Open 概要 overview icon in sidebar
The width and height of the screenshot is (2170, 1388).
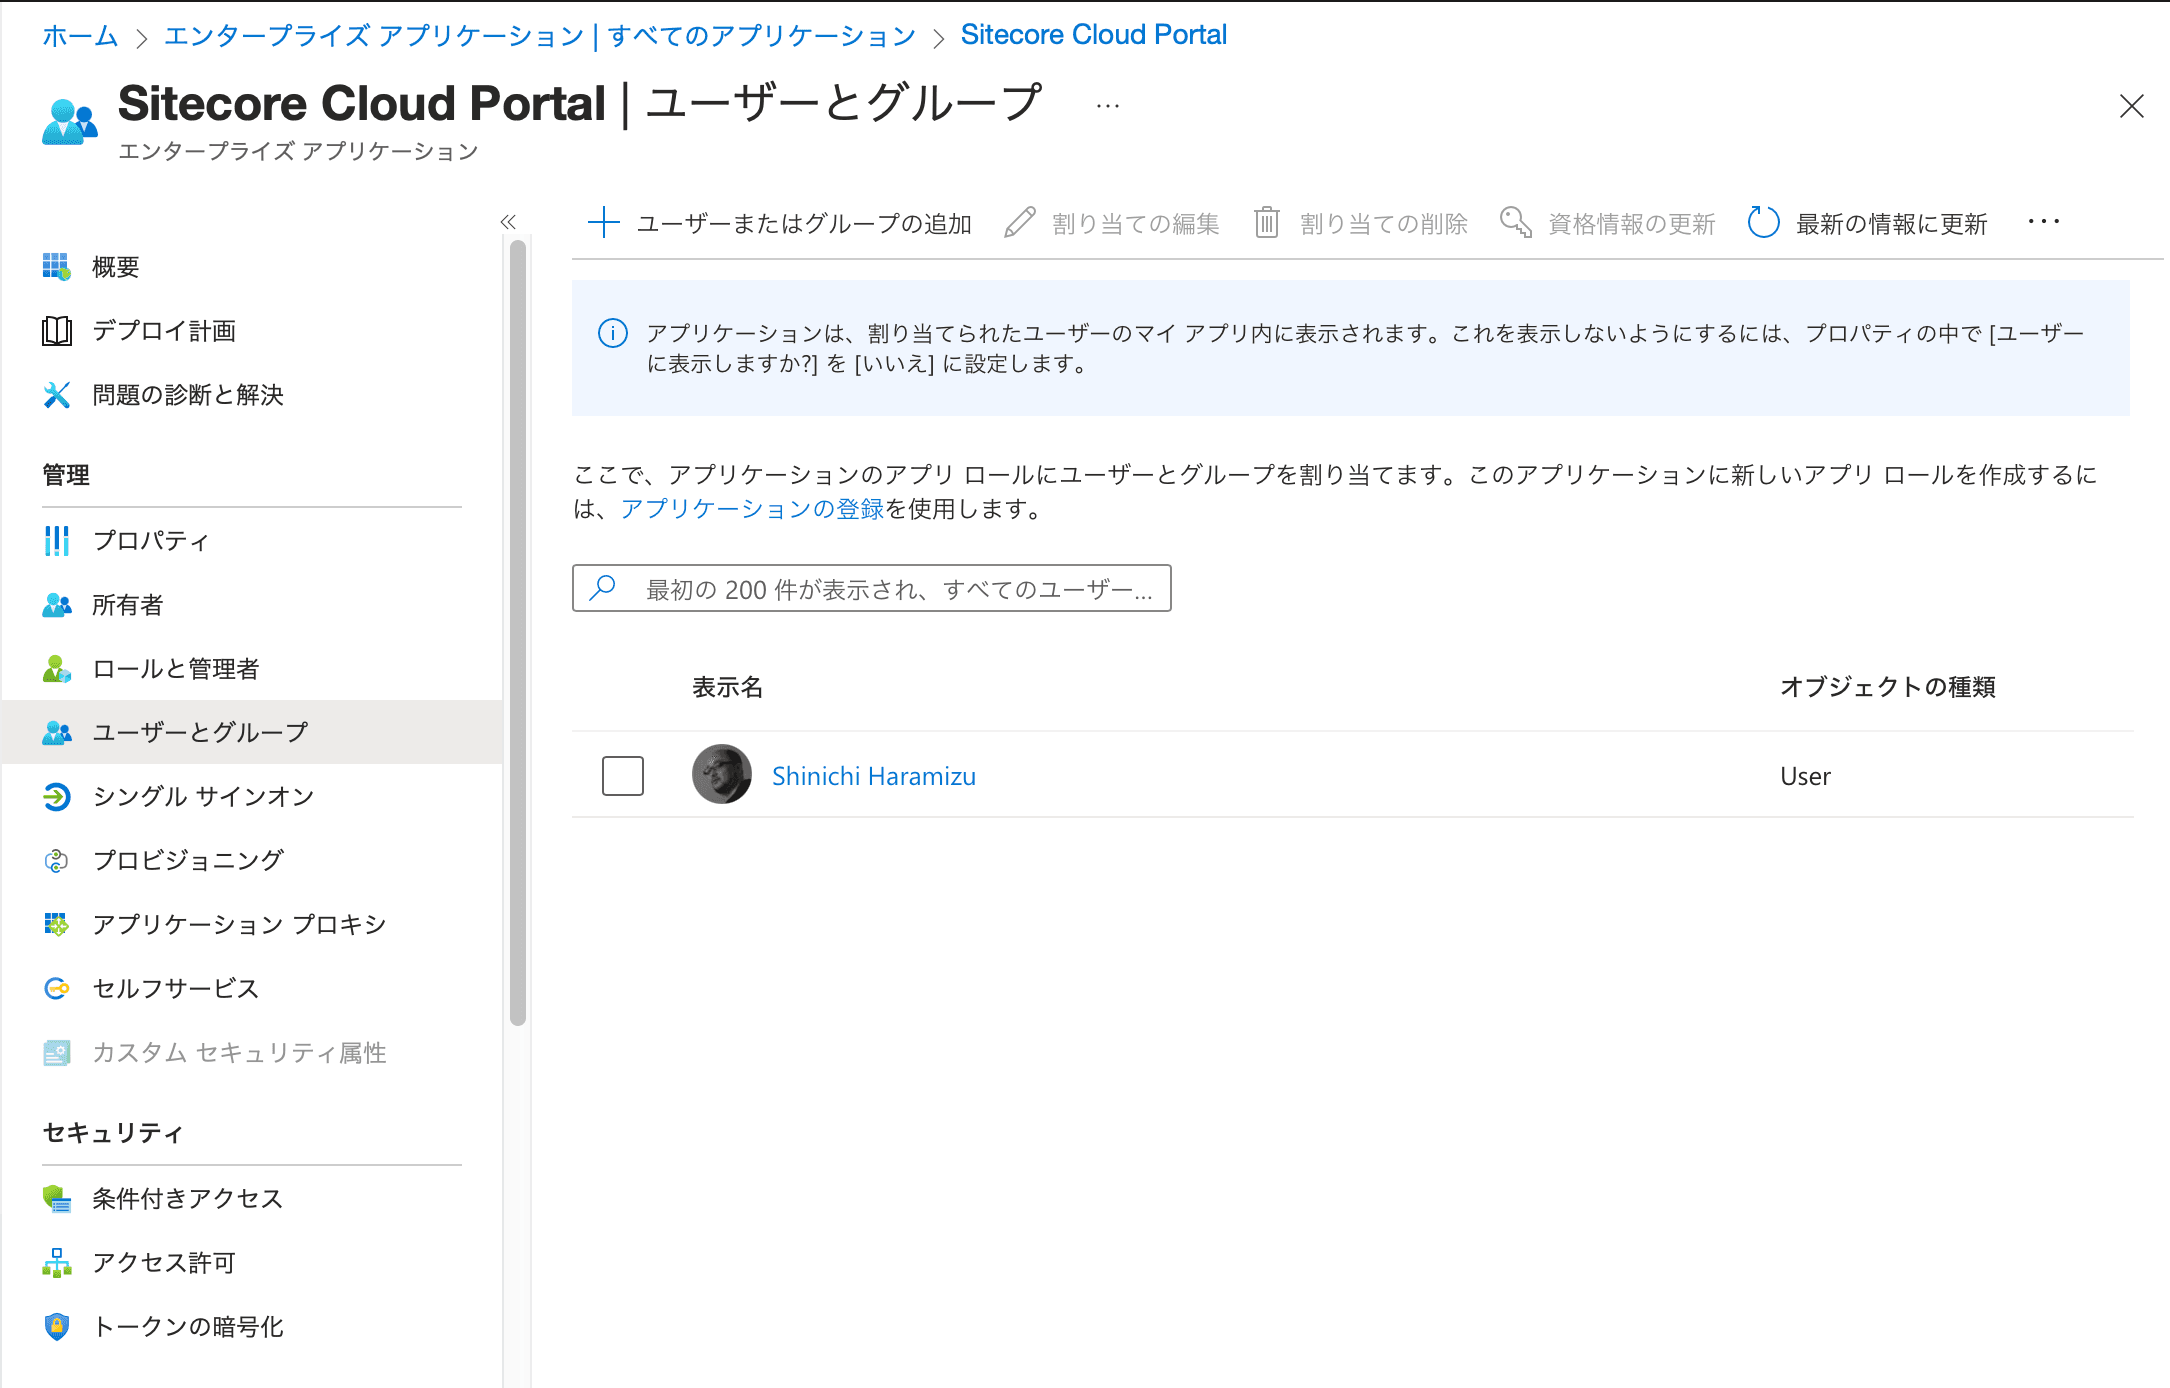click(x=57, y=267)
